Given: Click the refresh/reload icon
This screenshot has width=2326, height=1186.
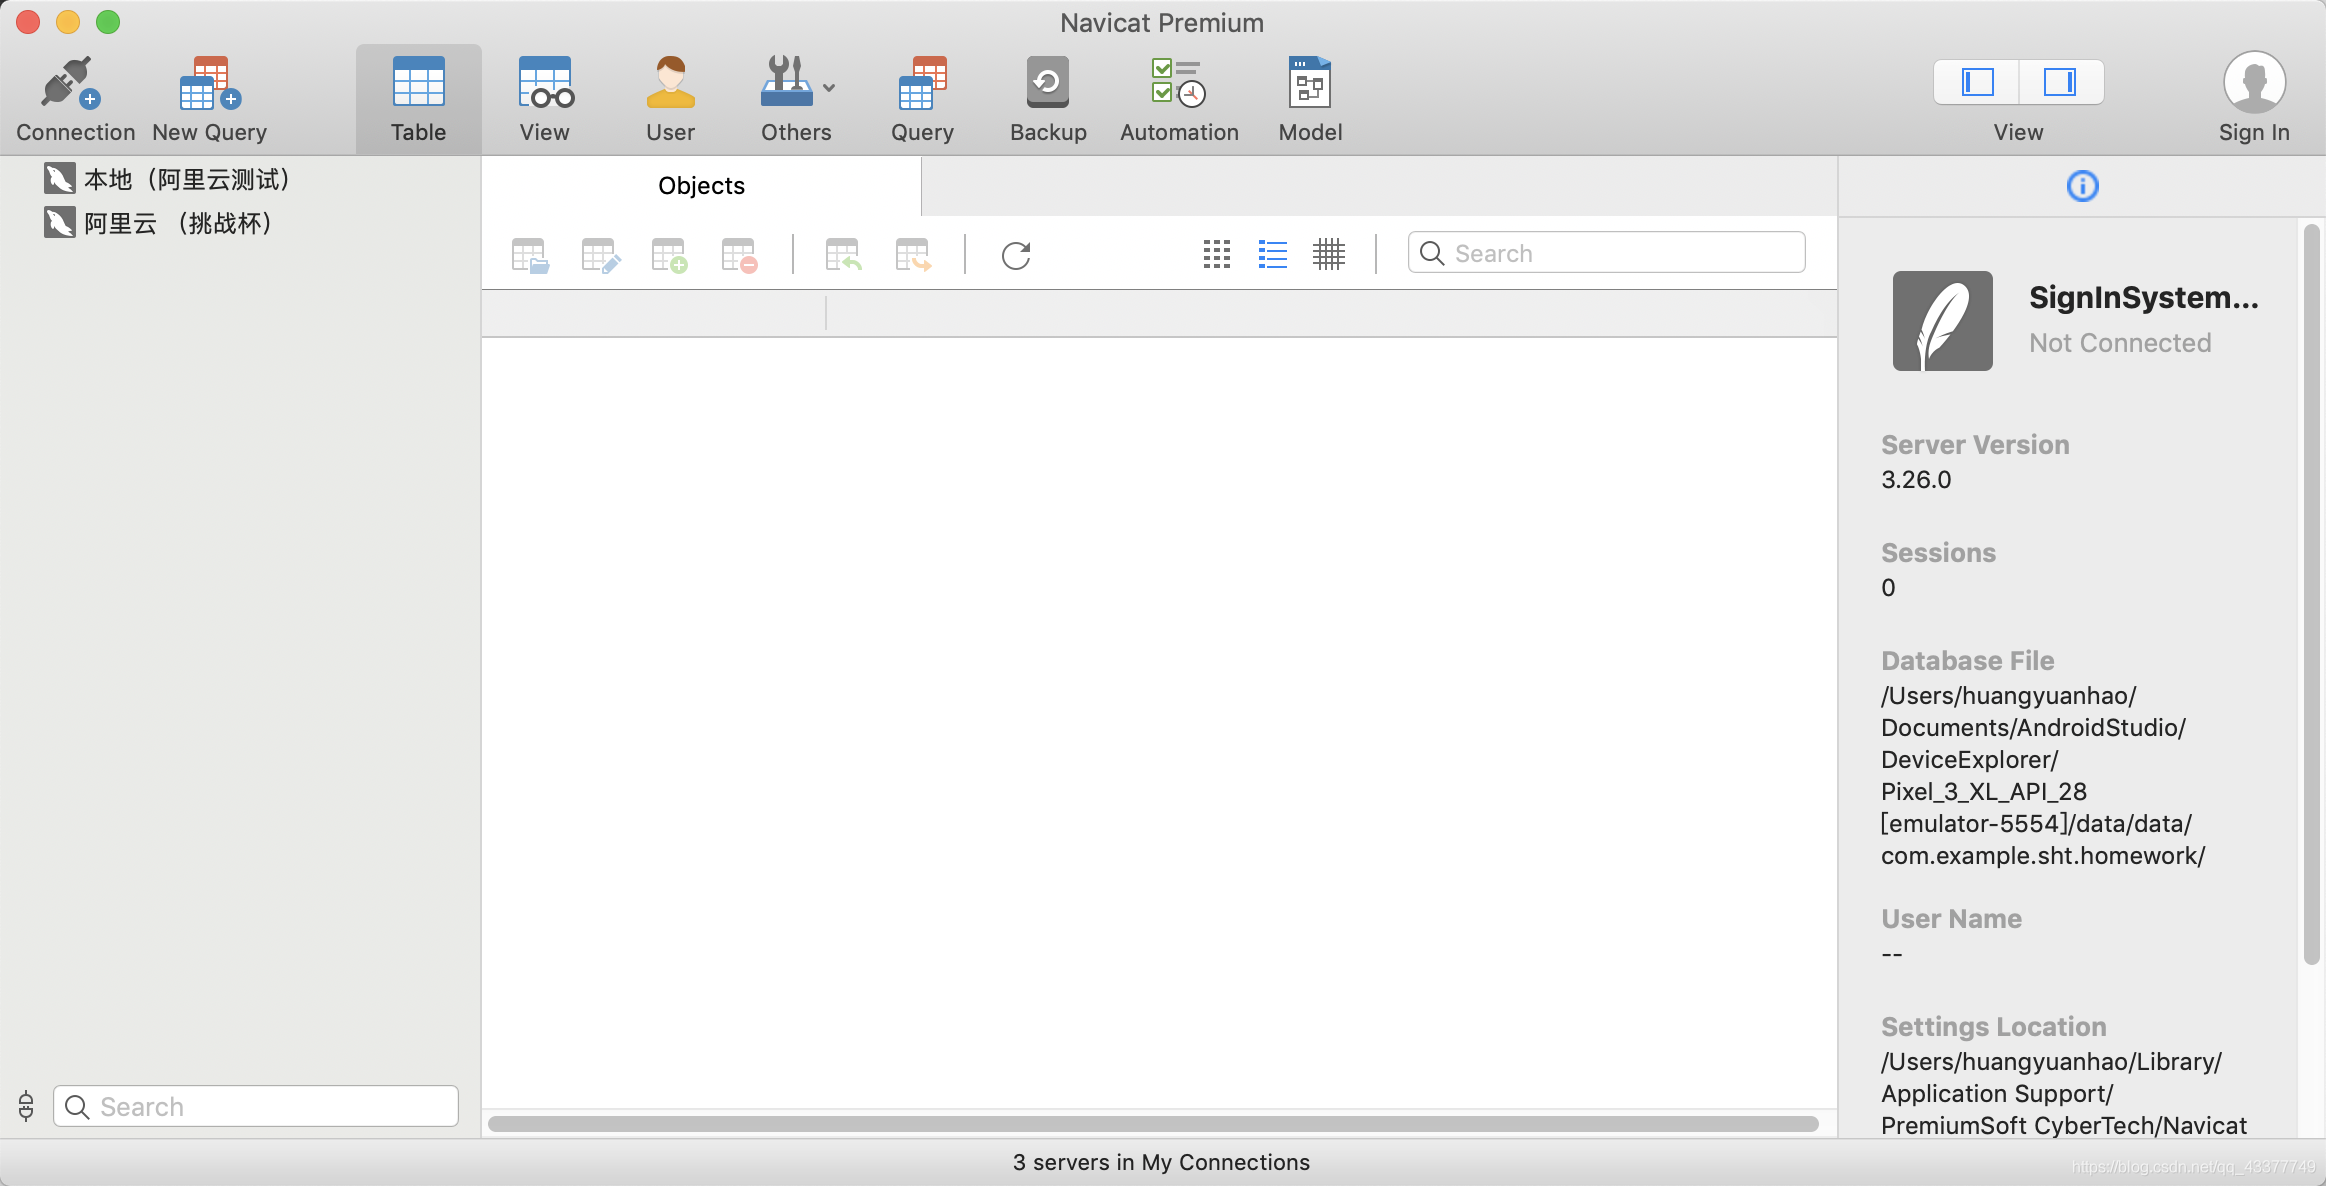Looking at the screenshot, I should tap(1018, 253).
